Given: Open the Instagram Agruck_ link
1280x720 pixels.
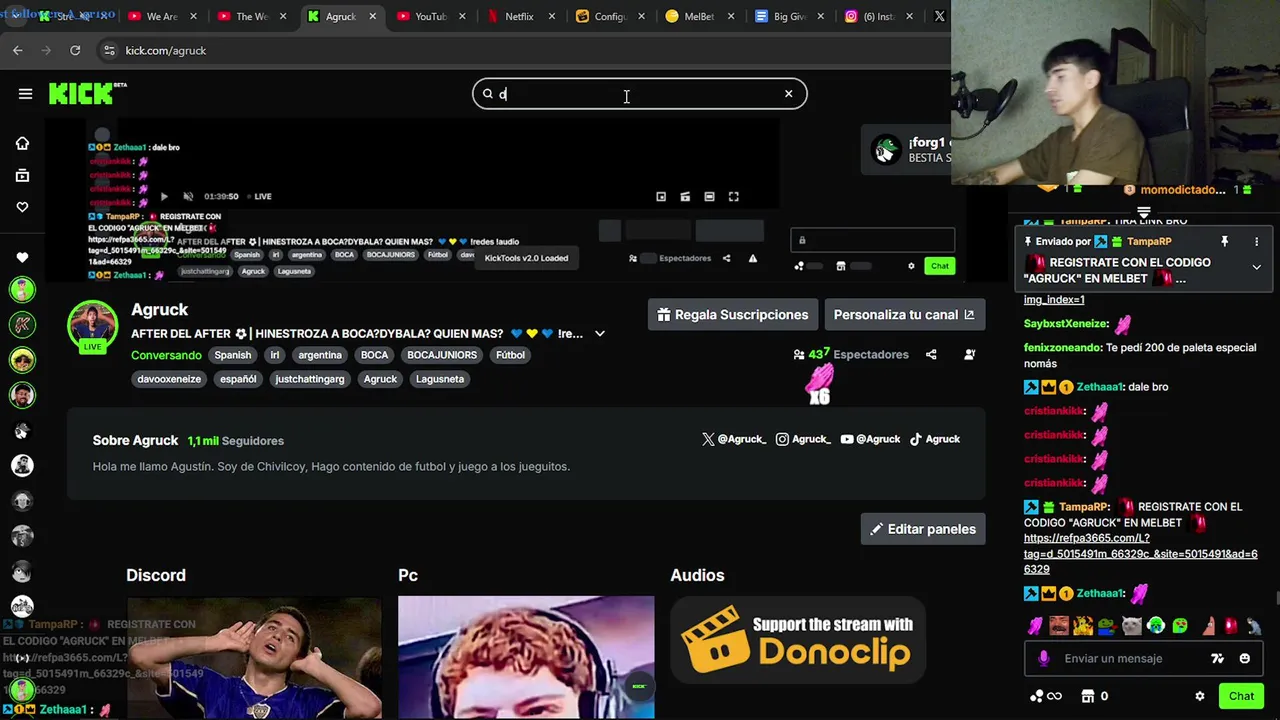Looking at the screenshot, I should (803, 439).
